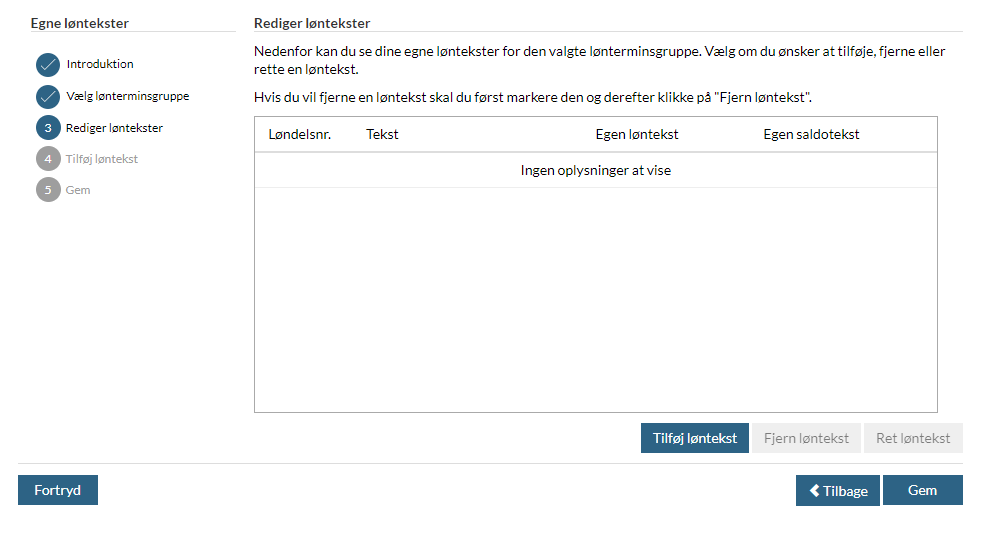981x534 pixels.
Task: Select the Gem step label in sidebar
Action: pyautogui.click(x=78, y=190)
